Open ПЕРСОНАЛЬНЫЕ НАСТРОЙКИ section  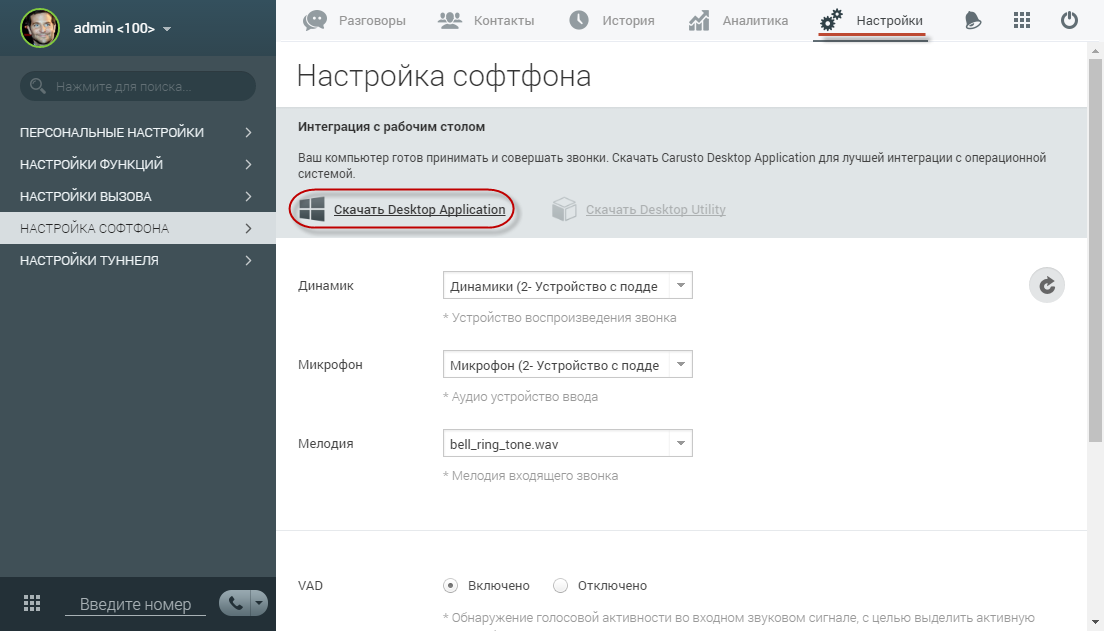pos(138,132)
